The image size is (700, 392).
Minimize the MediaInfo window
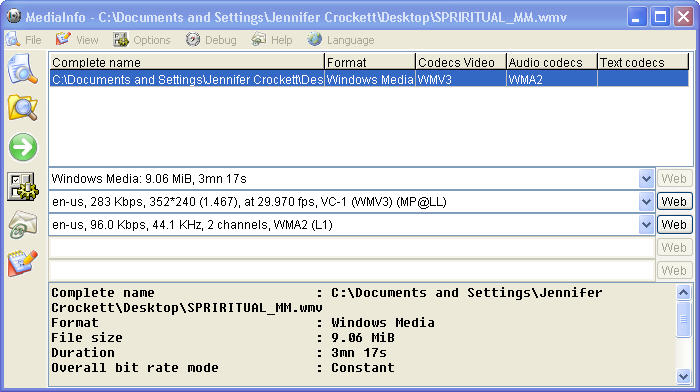[x=637, y=17]
